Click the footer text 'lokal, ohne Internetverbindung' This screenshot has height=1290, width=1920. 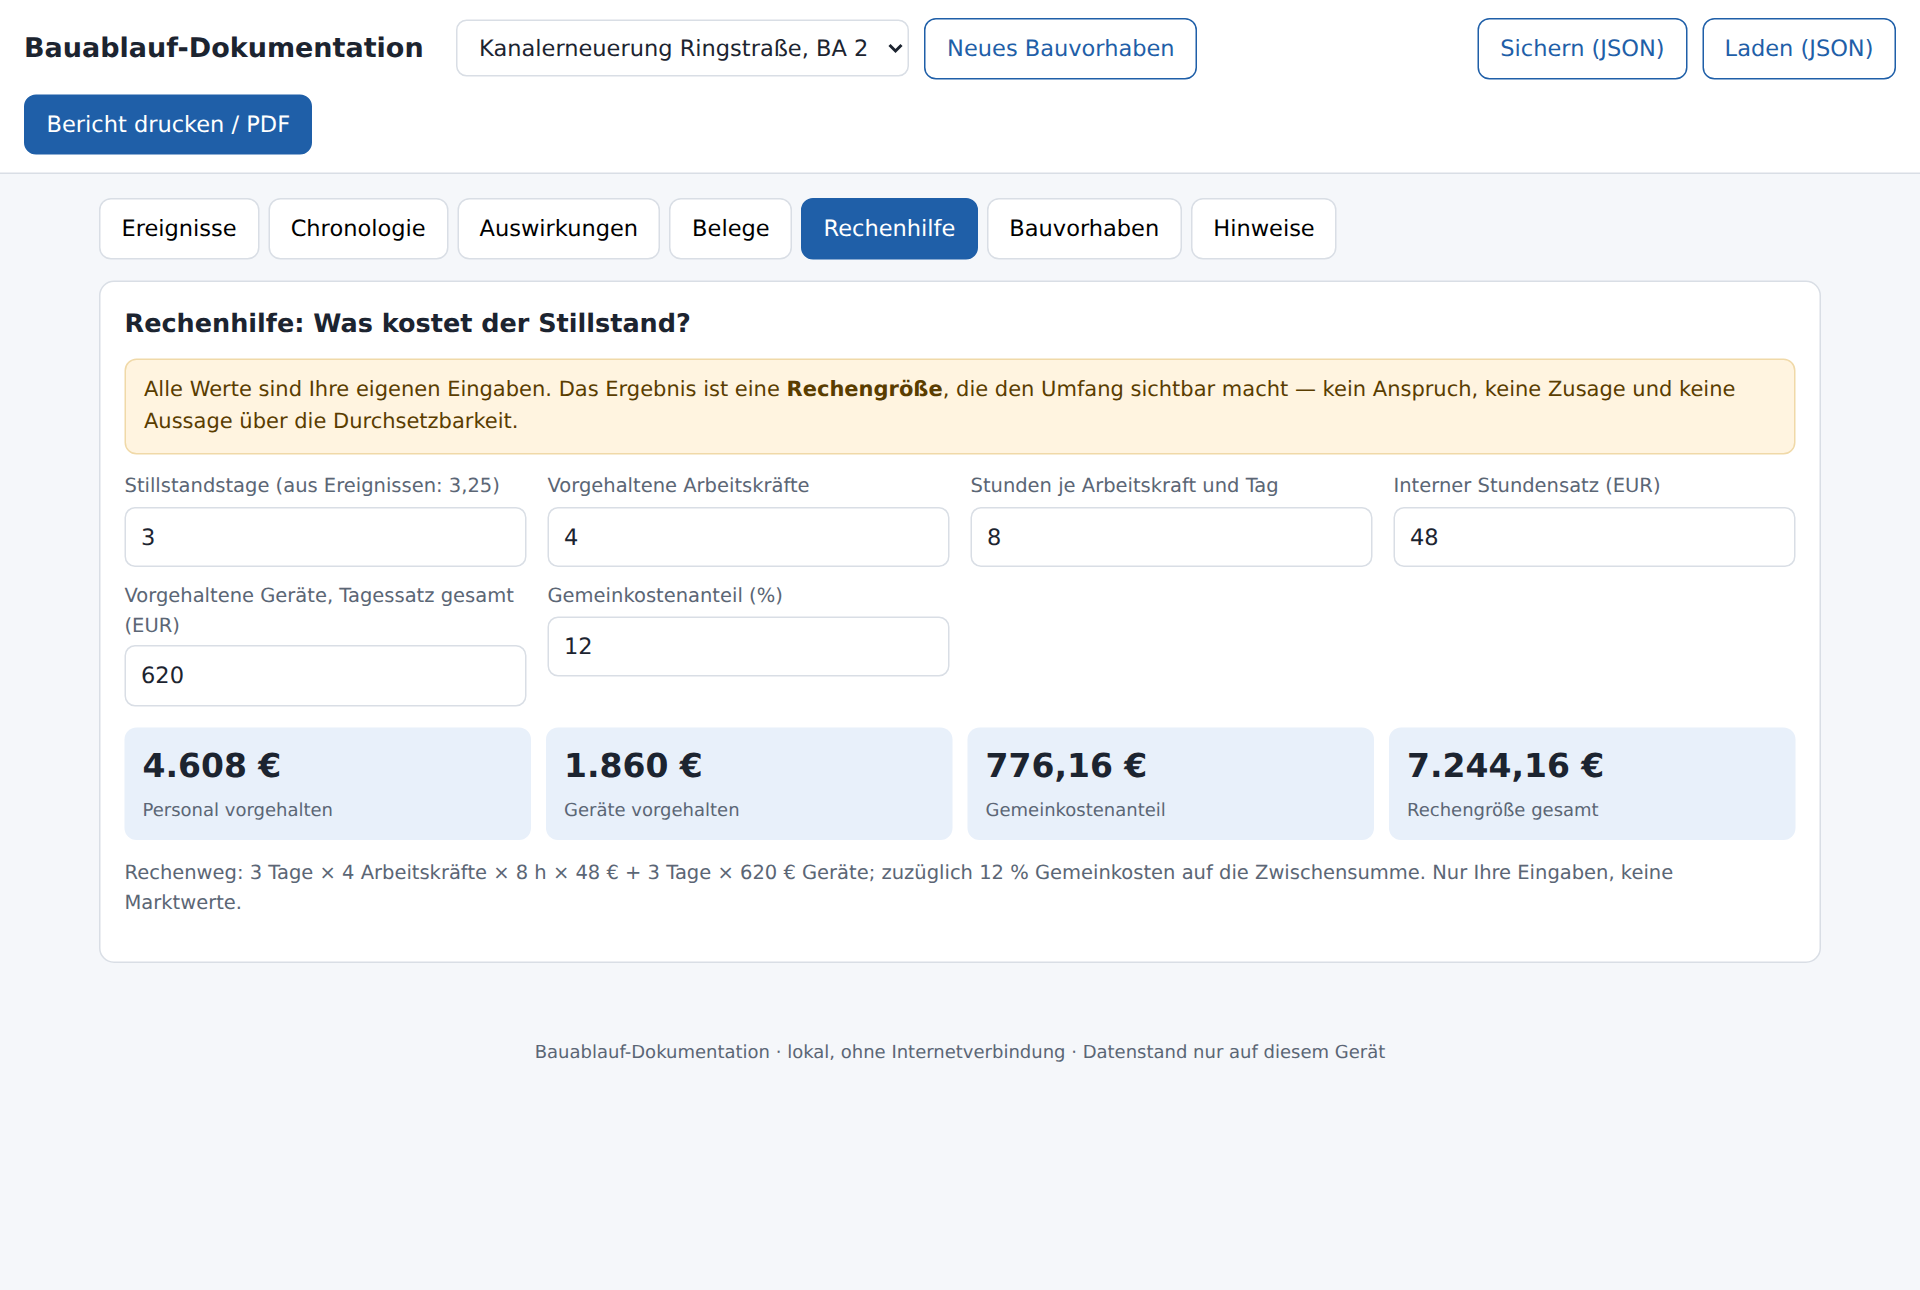tap(926, 1052)
